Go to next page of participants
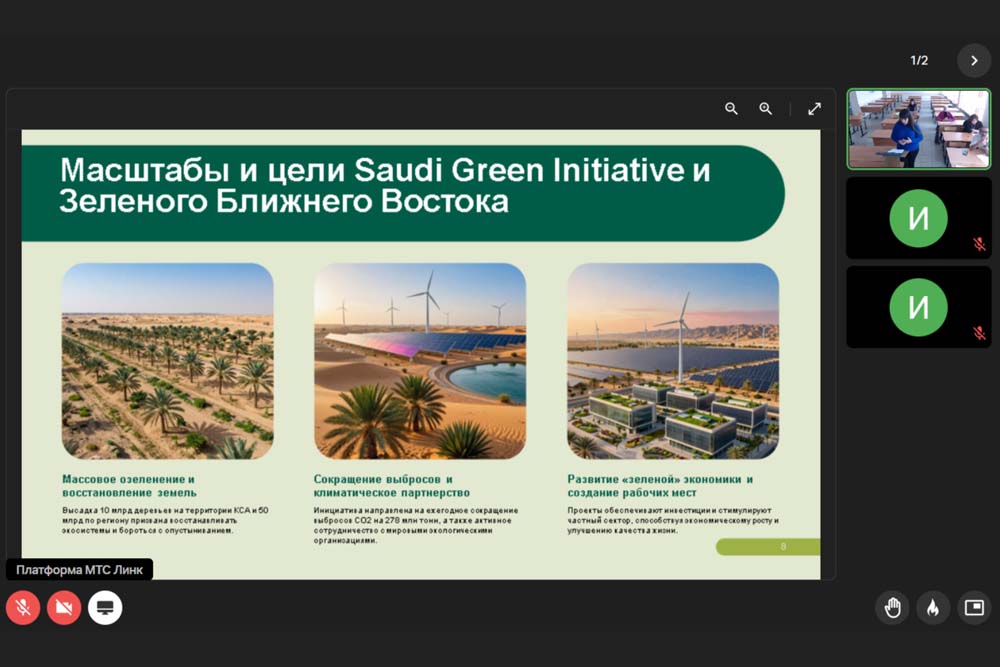 (x=973, y=61)
